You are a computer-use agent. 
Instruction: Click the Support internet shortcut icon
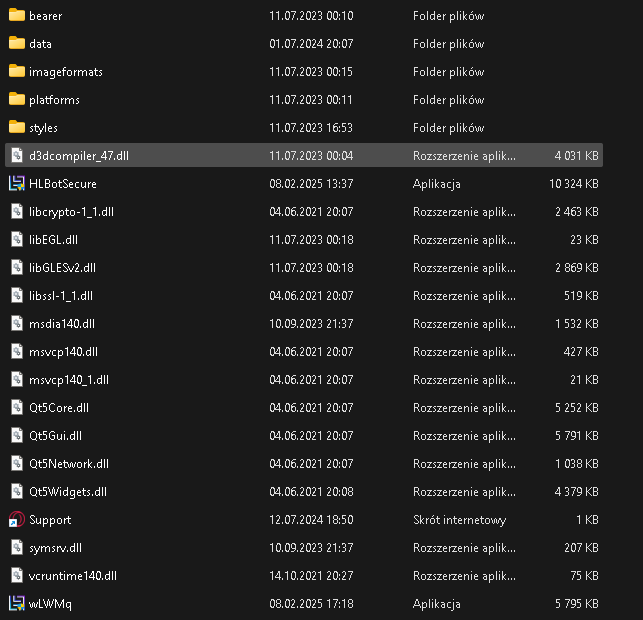pyautogui.click(x=16, y=520)
